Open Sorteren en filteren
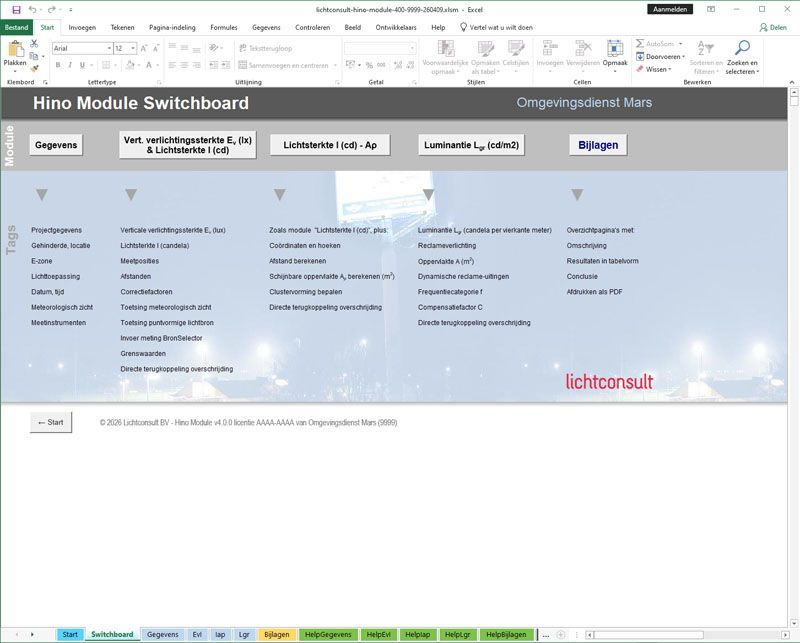800x643 pixels. pyautogui.click(x=706, y=57)
